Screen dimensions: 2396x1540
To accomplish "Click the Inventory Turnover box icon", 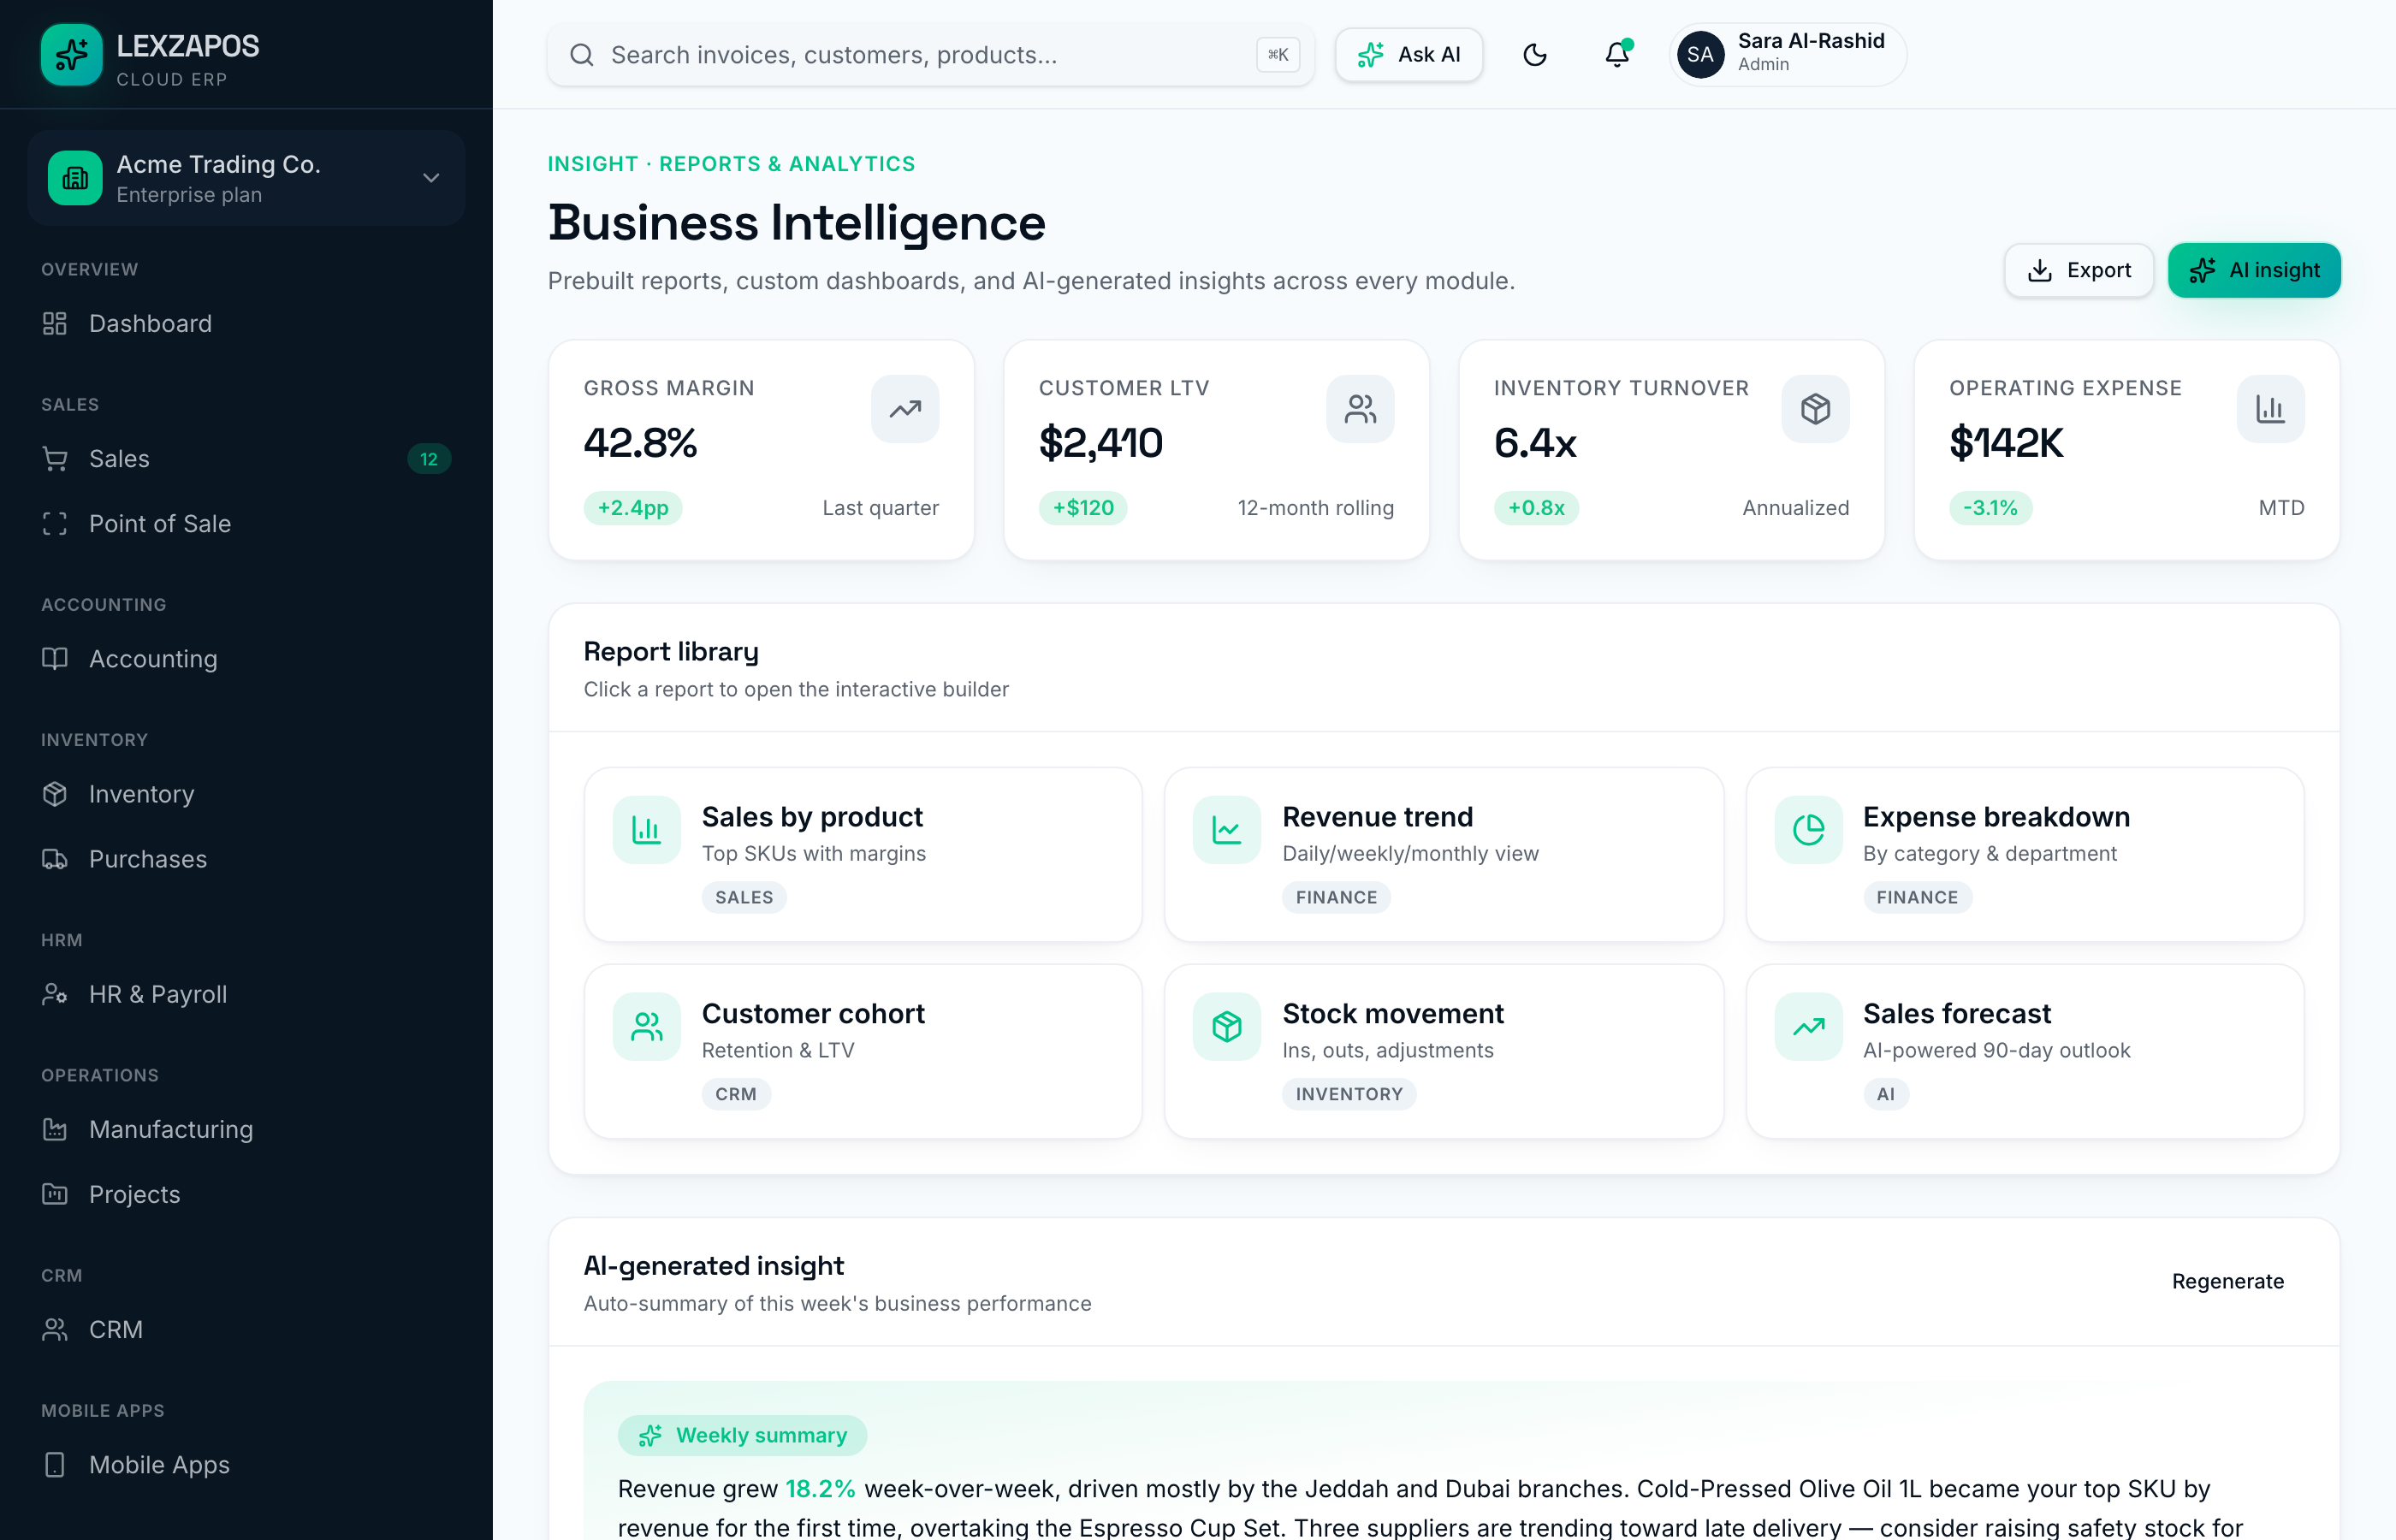I will [1815, 409].
